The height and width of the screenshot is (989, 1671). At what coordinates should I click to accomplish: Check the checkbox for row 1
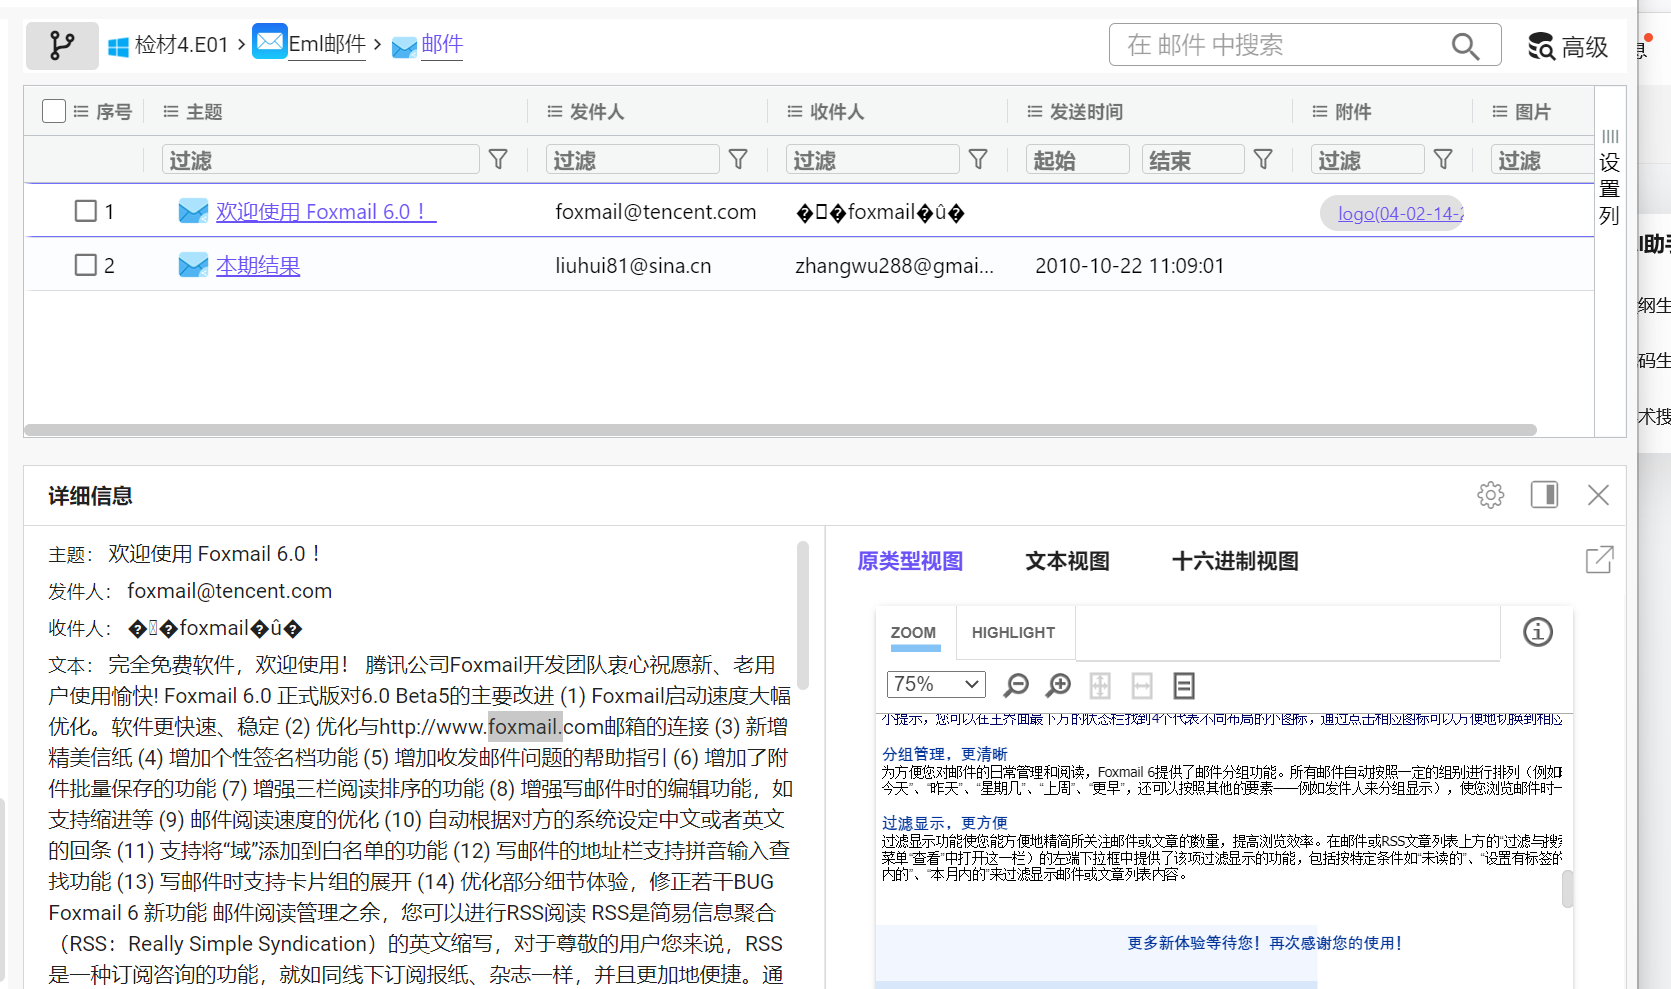point(86,211)
